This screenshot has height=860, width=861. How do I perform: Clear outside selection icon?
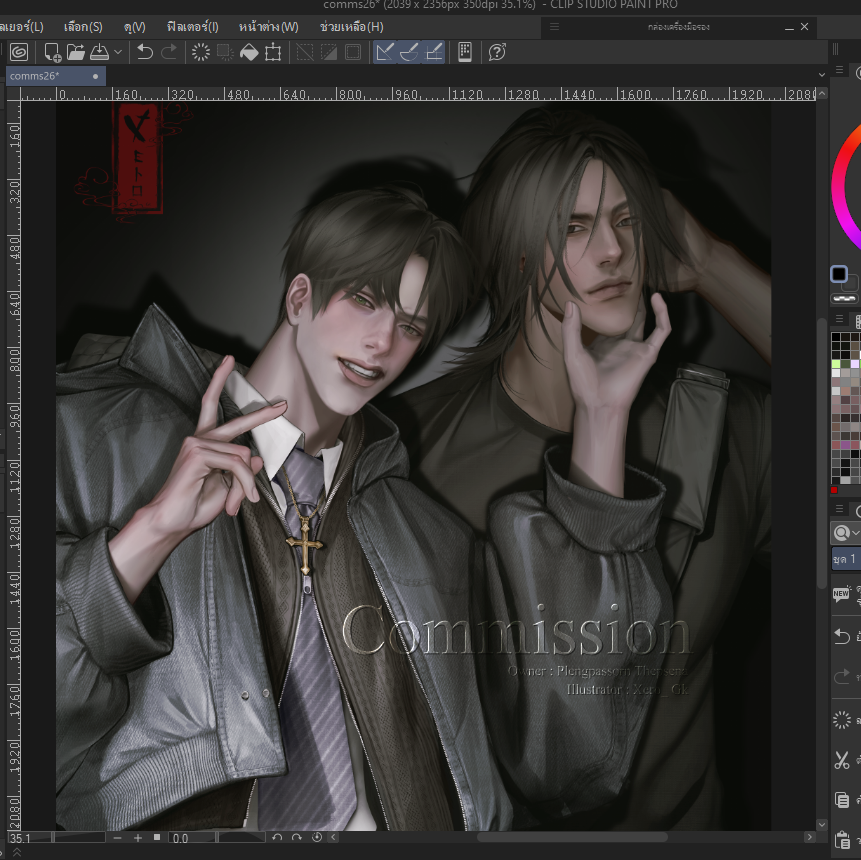225,52
